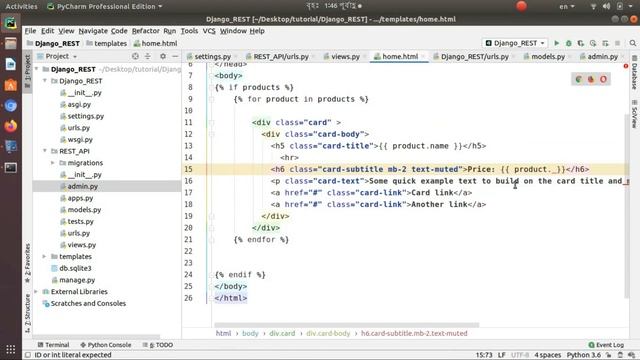Open the TODO tool window
The image size is (640, 360).
tap(158, 345)
